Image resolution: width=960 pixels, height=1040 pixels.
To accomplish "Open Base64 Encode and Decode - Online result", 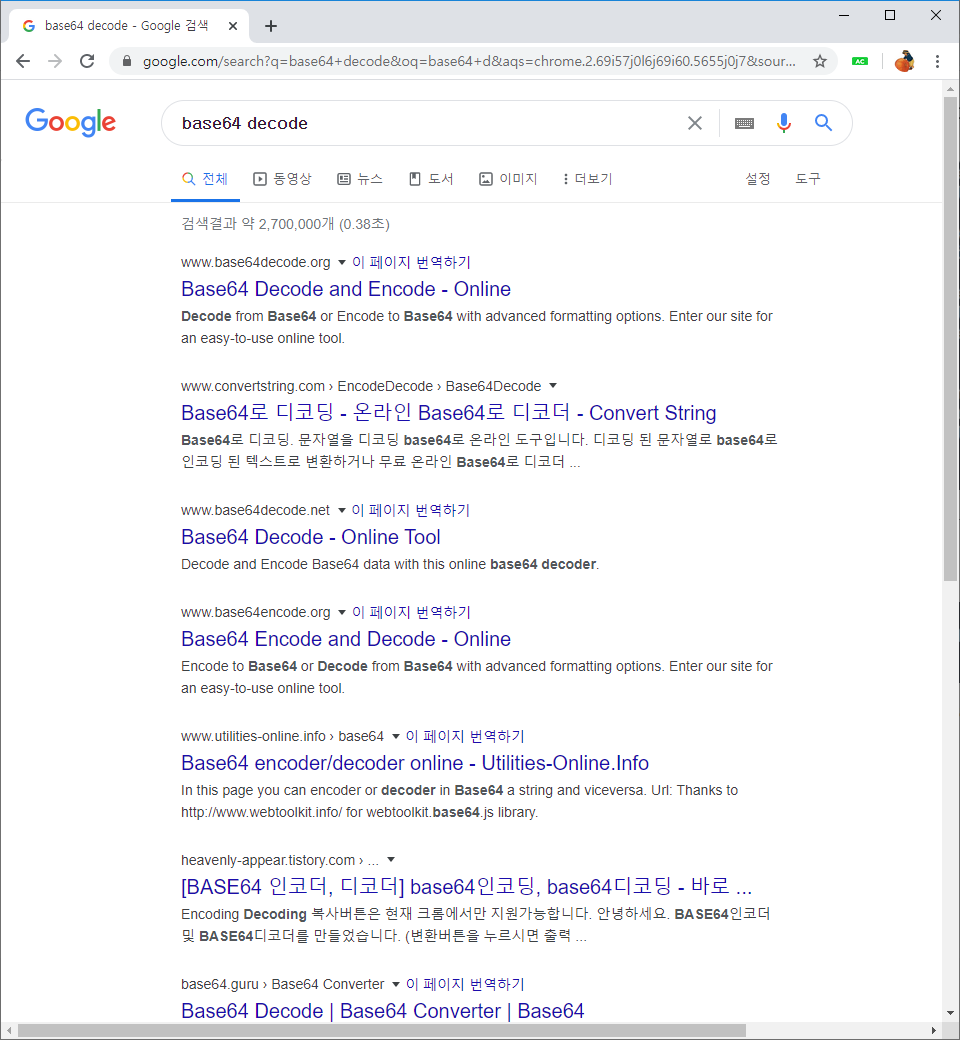I will tap(346, 639).
